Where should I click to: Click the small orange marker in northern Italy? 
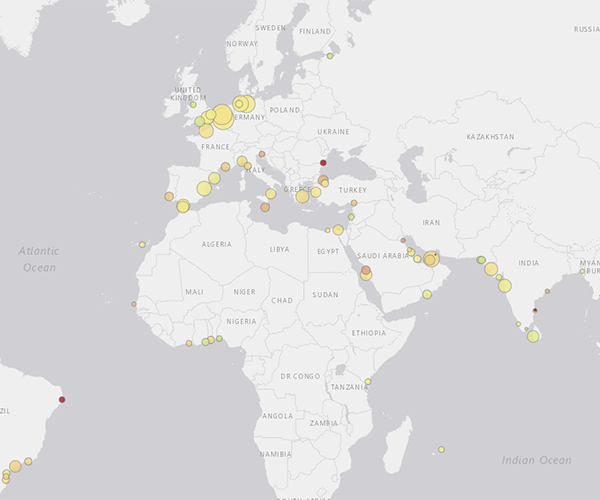click(x=261, y=154)
